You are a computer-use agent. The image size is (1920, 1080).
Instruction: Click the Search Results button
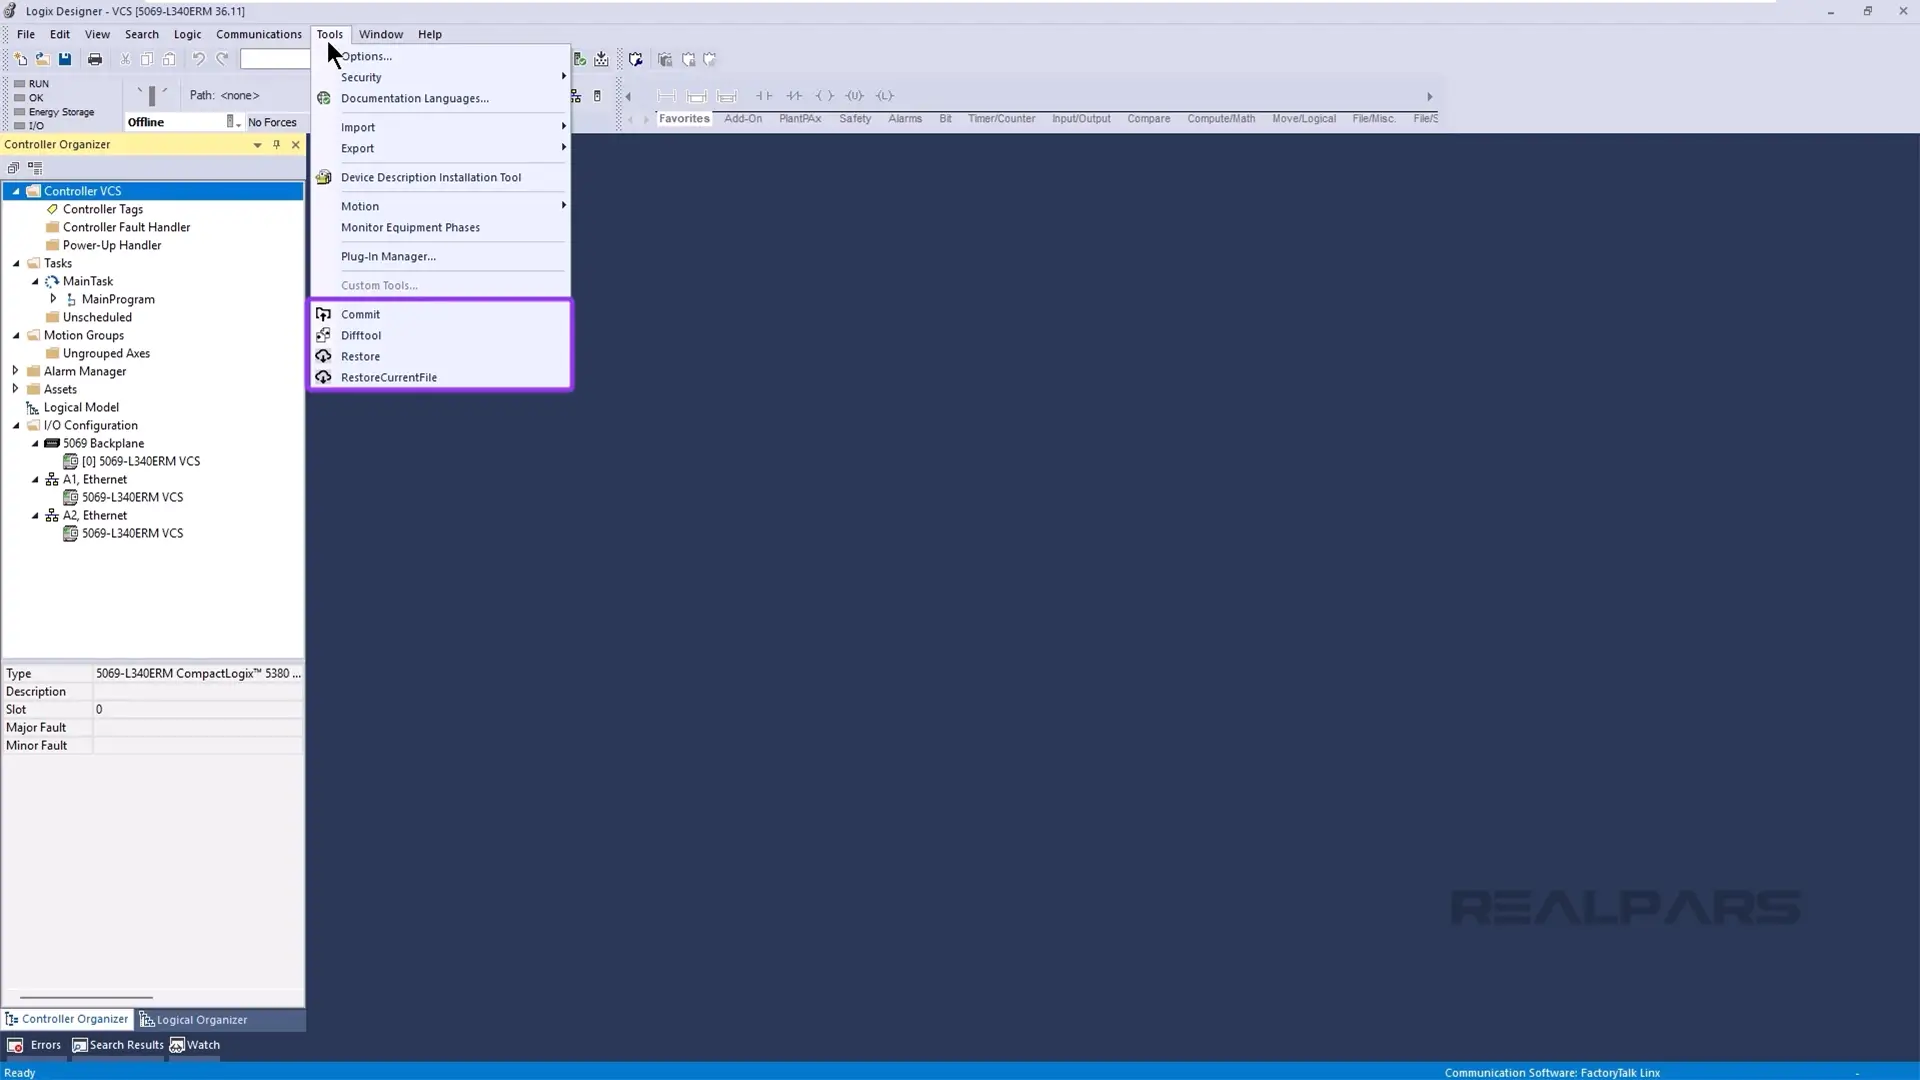(x=118, y=1045)
